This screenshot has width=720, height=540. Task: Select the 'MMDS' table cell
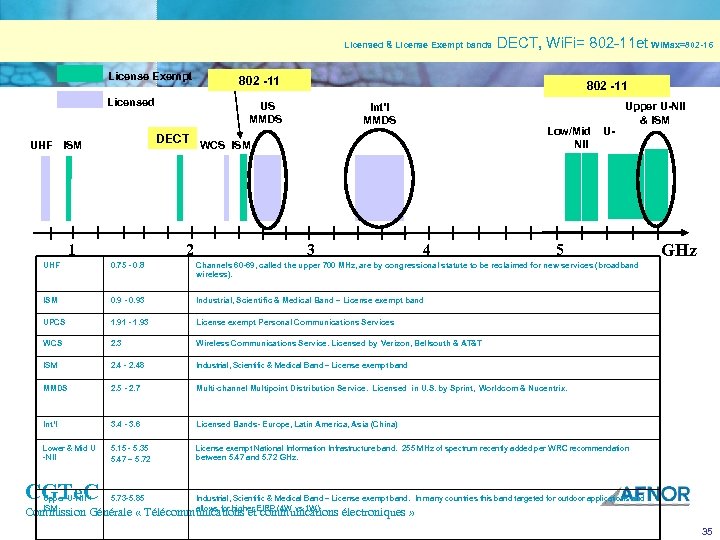point(55,388)
